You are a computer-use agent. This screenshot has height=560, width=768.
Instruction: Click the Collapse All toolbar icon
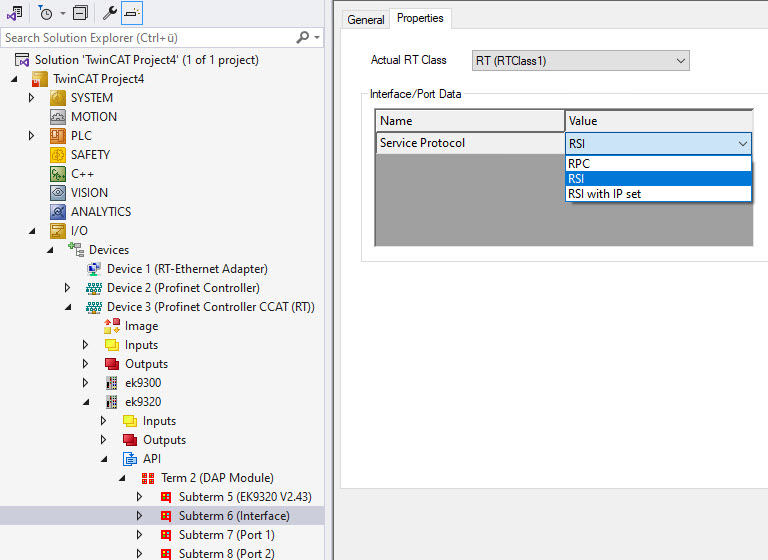pyautogui.click(x=80, y=13)
